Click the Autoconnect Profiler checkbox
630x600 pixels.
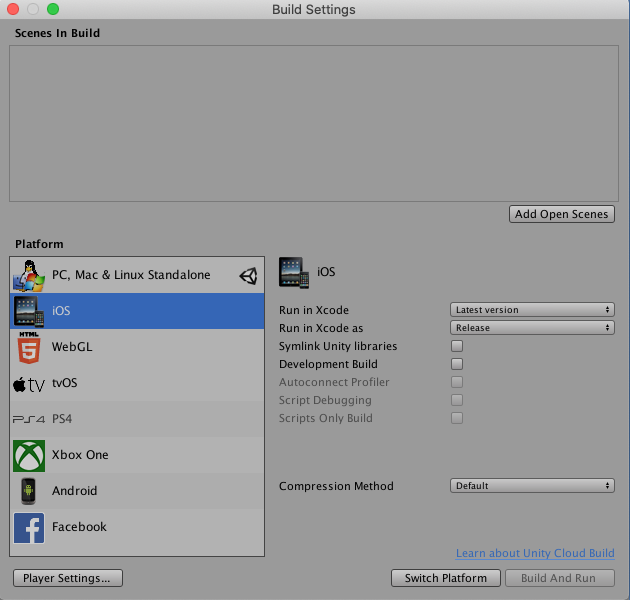[x=457, y=382]
